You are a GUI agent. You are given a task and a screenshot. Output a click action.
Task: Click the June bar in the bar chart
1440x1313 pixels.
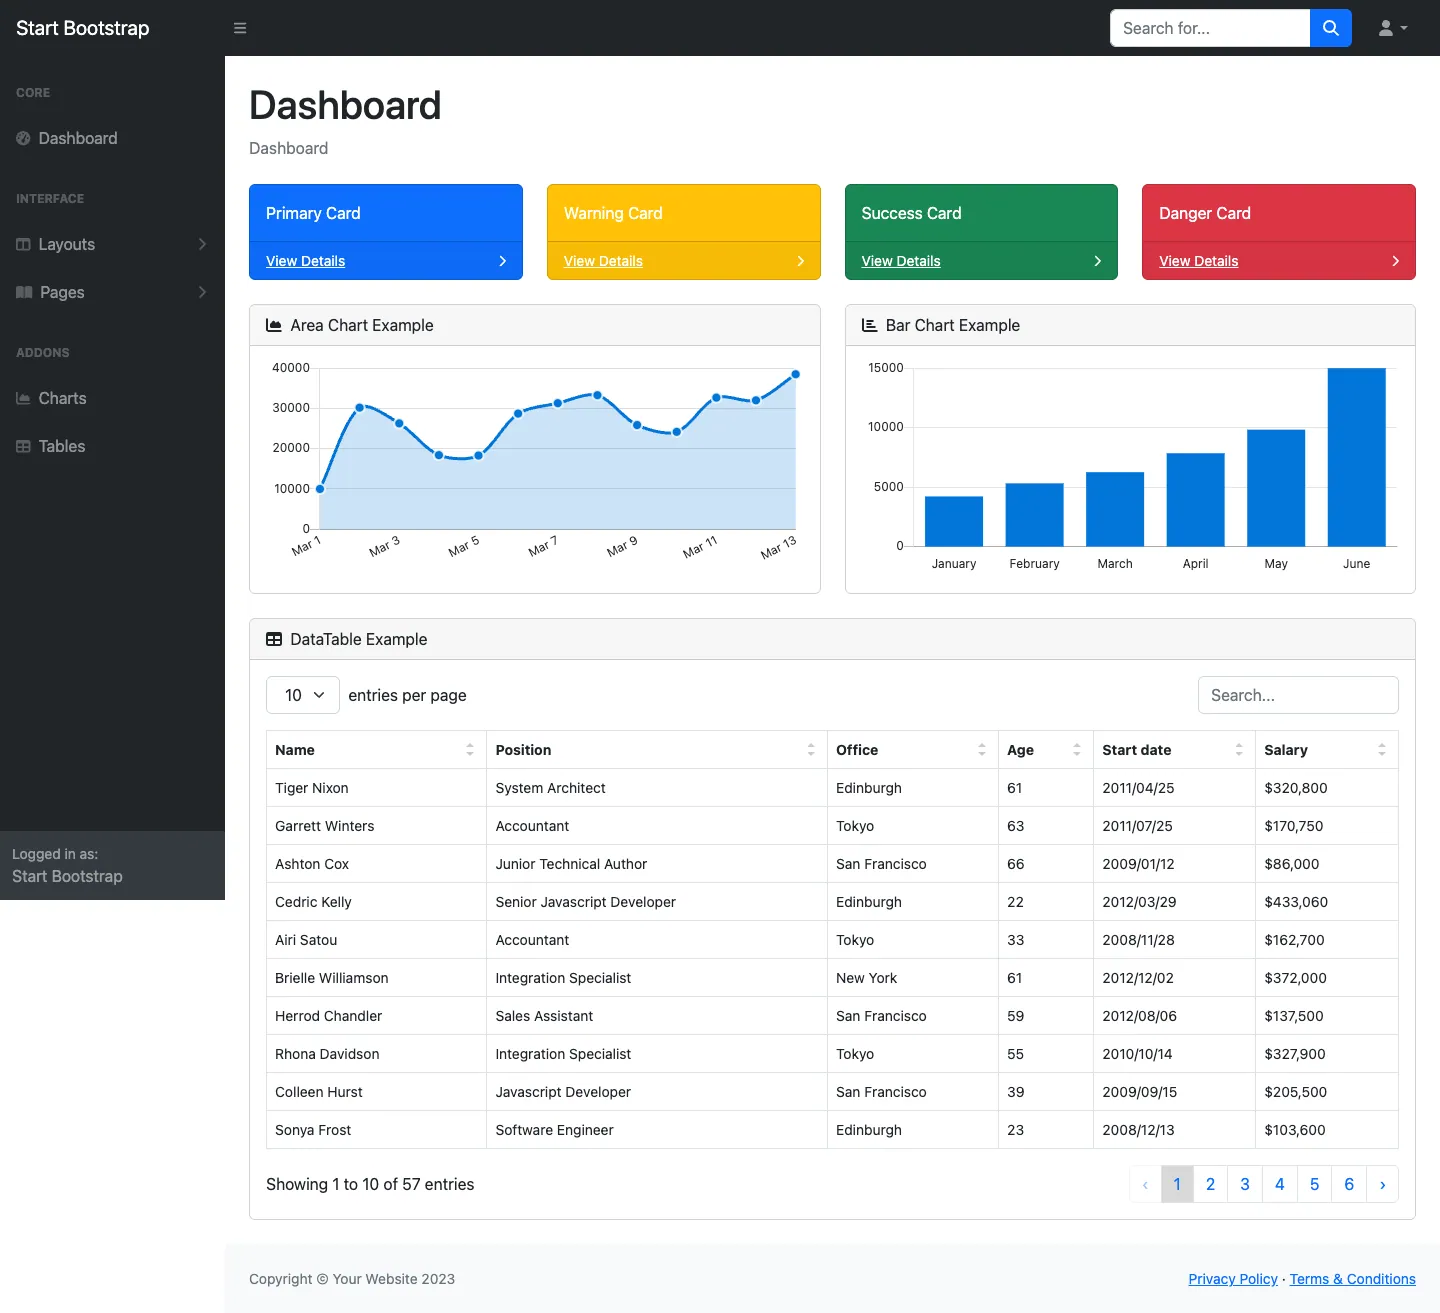pos(1357,457)
